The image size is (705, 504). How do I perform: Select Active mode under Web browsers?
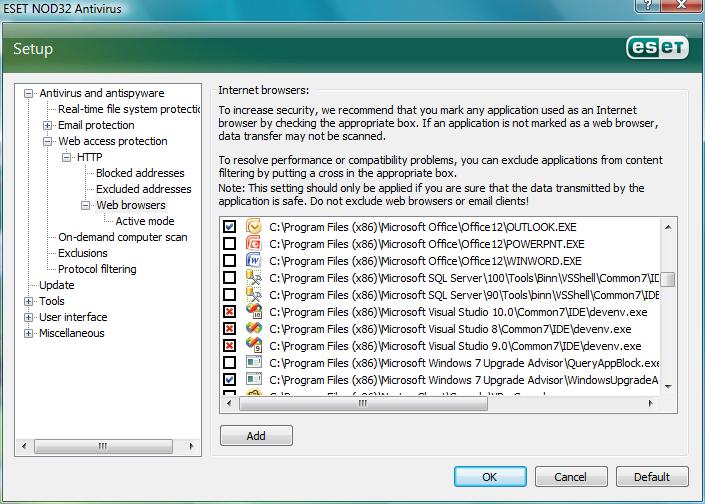pyautogui.click(x=145, y=221)
